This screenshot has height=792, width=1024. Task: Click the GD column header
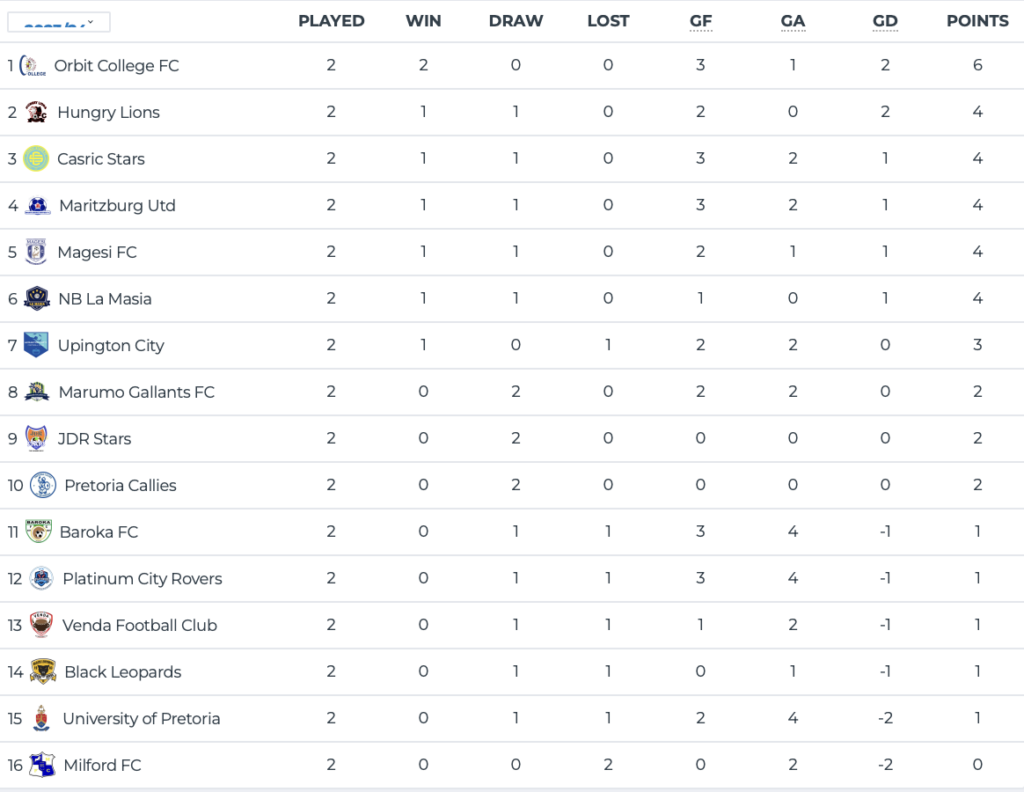coord(885,21)
